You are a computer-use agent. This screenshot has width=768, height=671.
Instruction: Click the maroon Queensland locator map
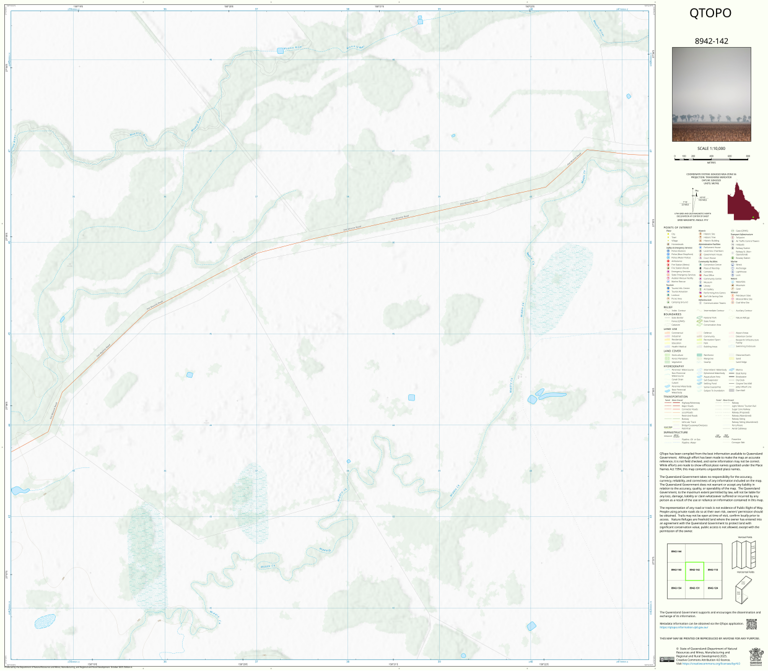coord(743,202)
